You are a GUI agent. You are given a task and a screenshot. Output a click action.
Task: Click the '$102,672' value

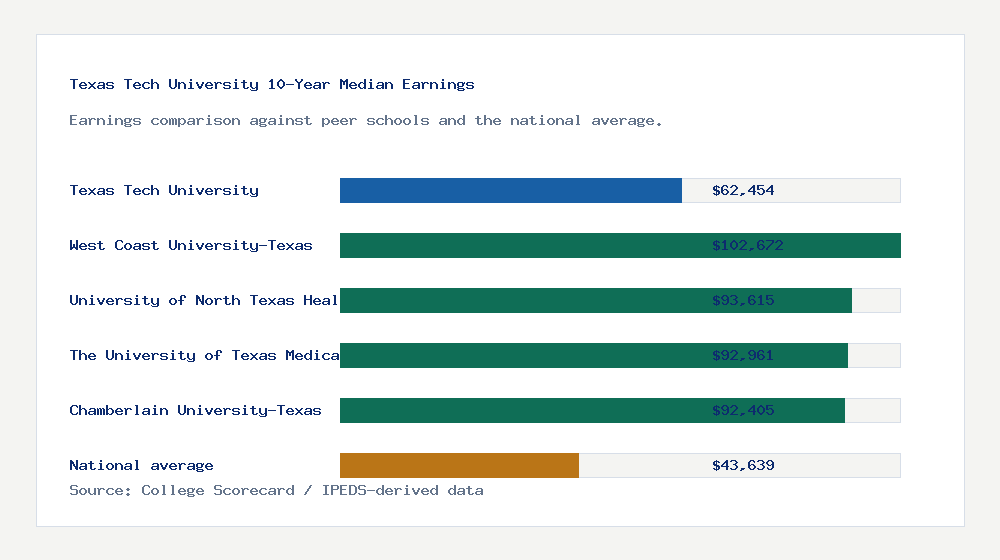pos(747,245)
